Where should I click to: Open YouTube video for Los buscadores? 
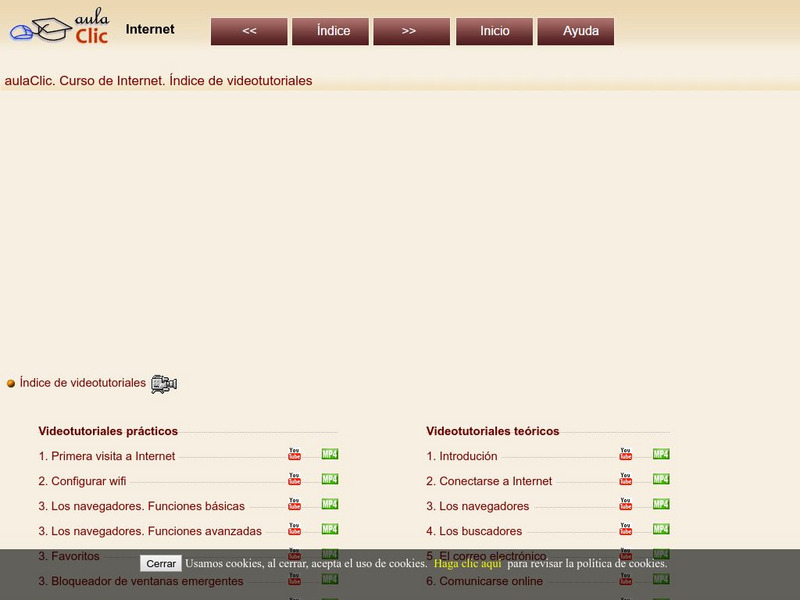tap(626, 529)
